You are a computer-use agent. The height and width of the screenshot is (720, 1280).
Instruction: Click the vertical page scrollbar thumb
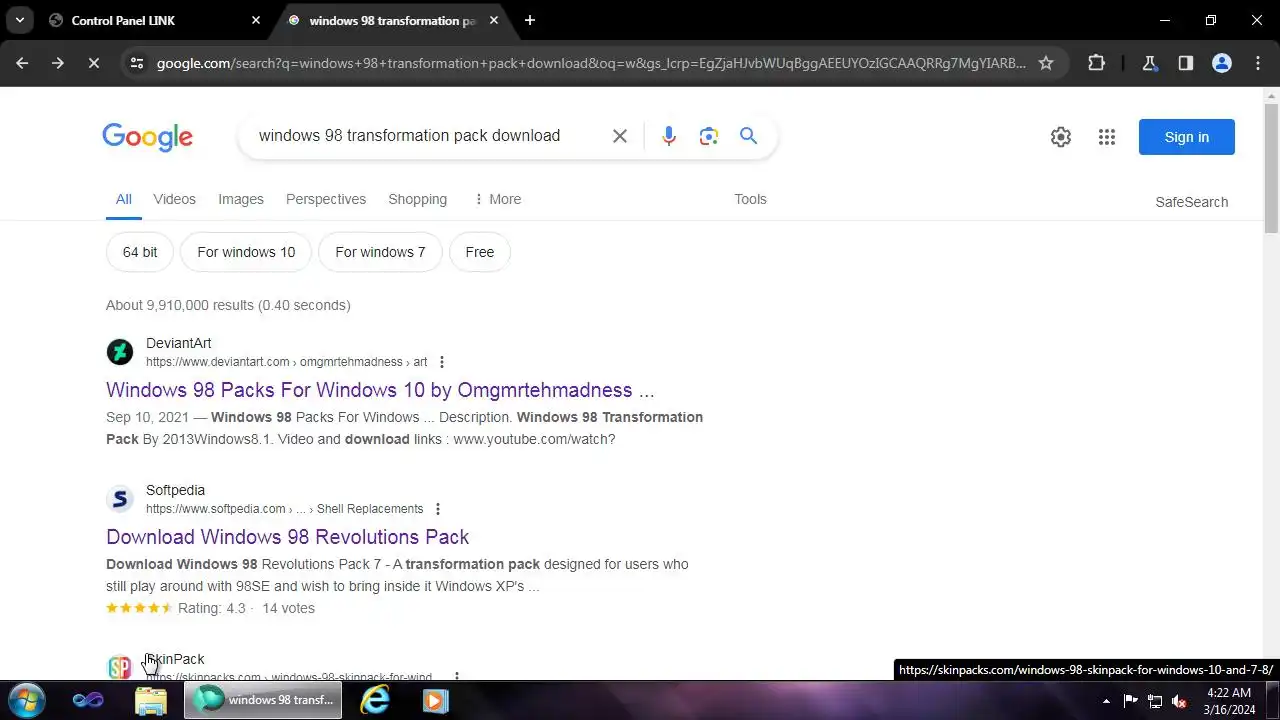coord(1272,167)
